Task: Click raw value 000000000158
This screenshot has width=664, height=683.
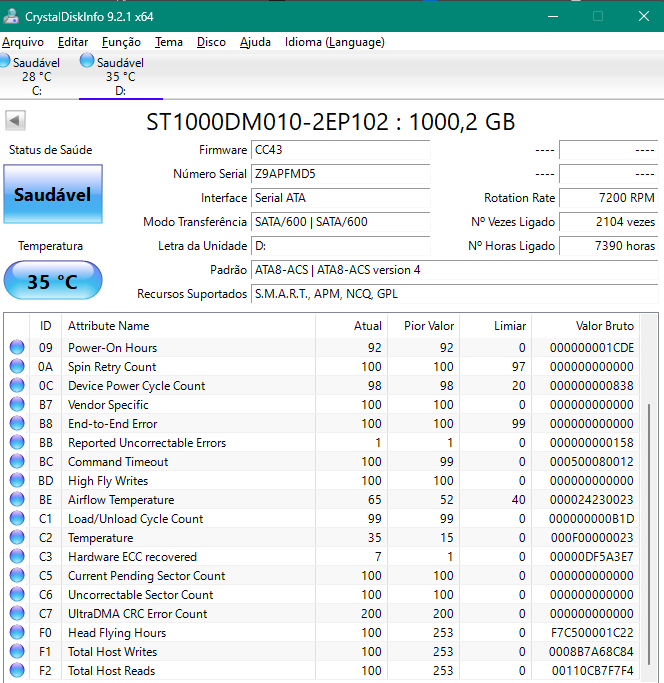Action: click(591, 443)
